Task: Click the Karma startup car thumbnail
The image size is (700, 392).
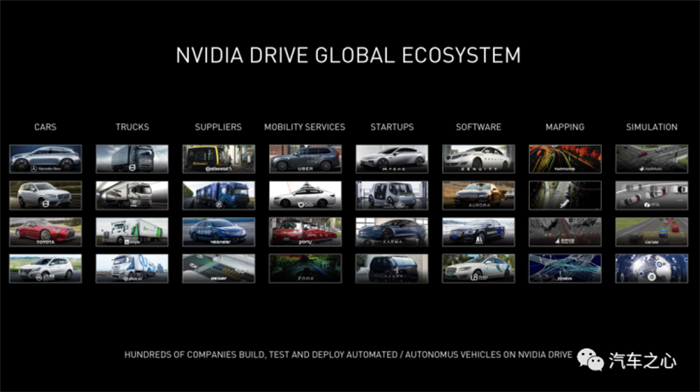Action: [392, 232]
